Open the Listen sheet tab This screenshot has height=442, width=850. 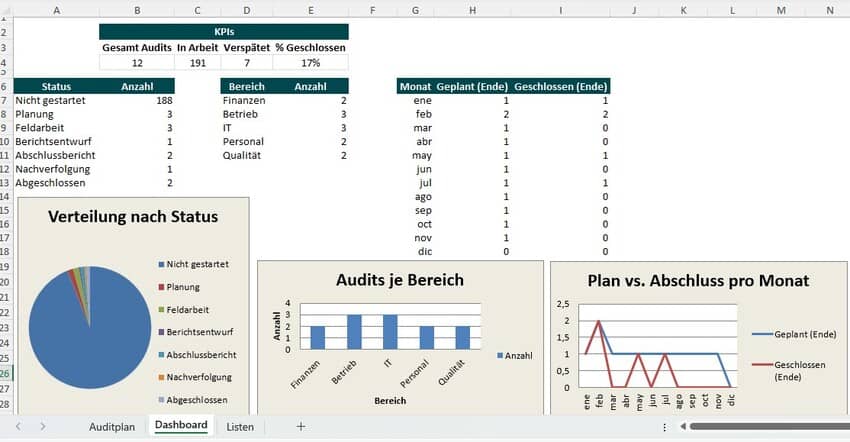(x=240, y=426)
